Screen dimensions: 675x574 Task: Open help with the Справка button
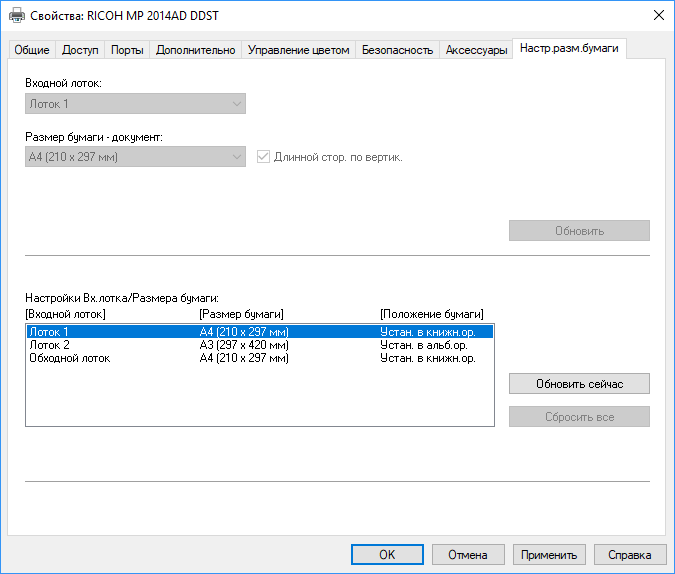coord(630,554)
